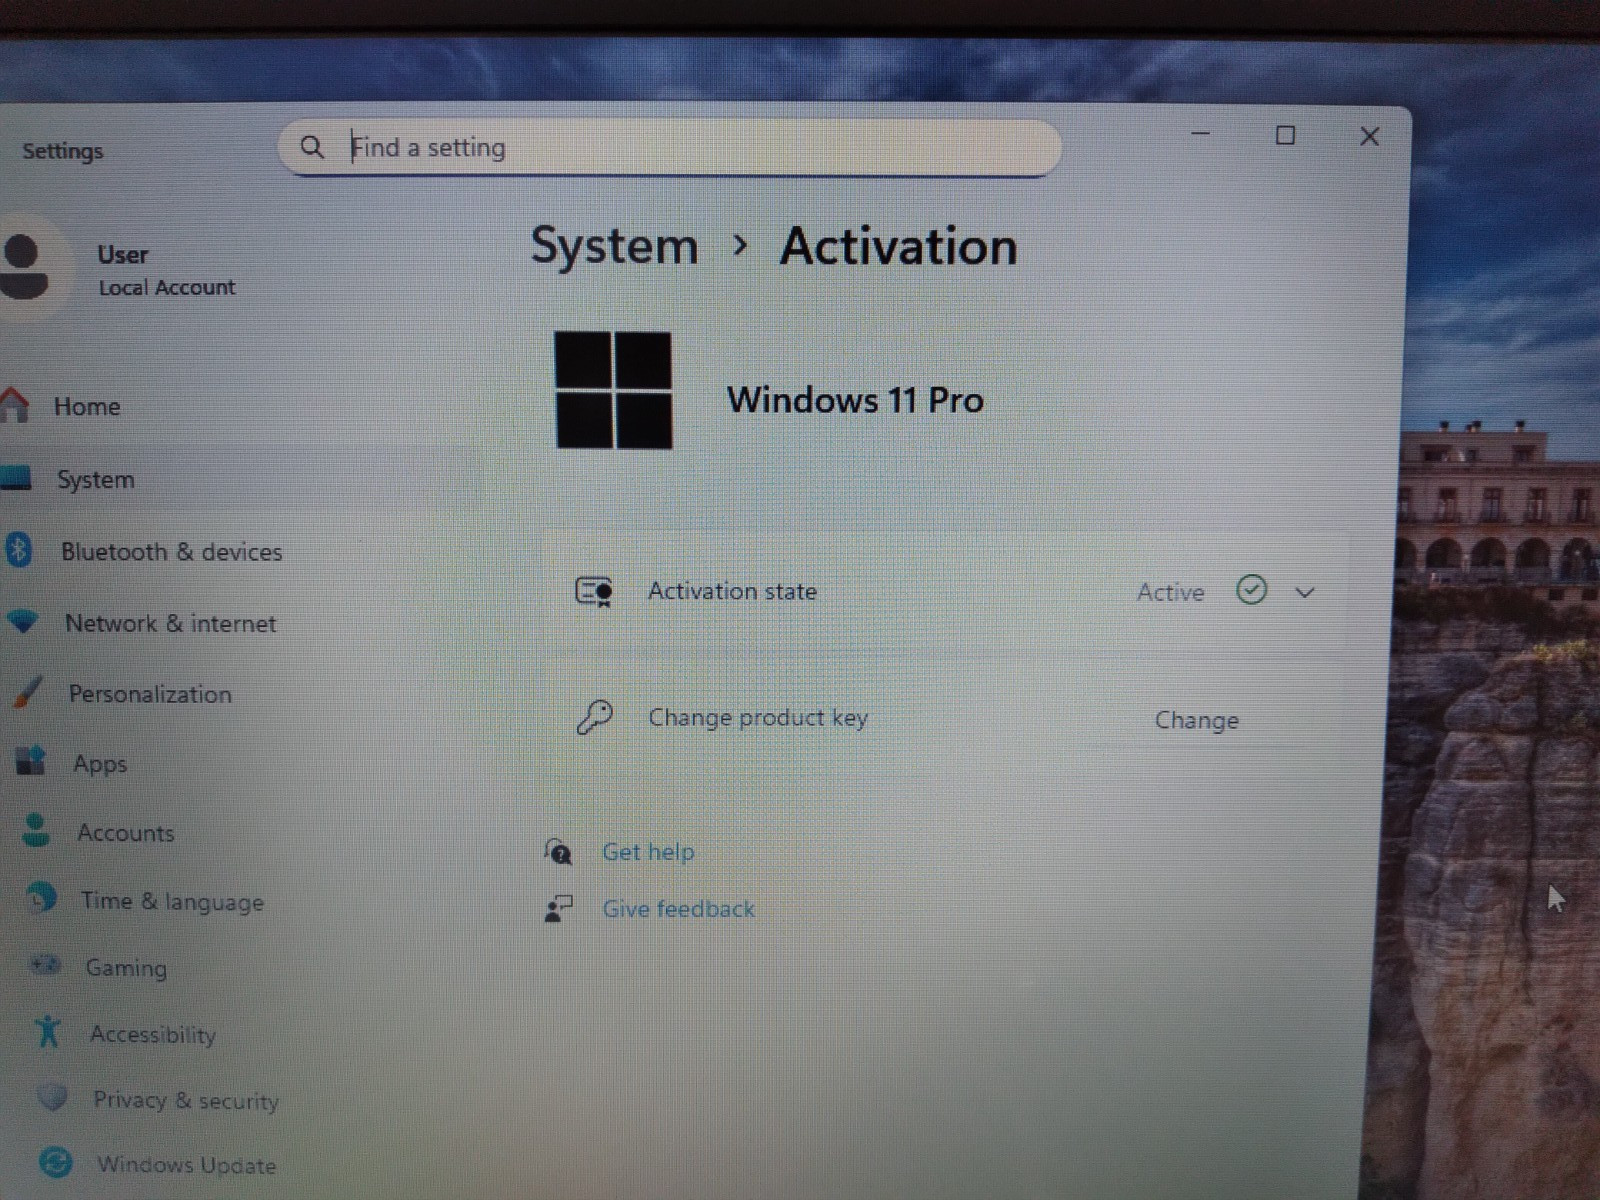The height and width of the screenshot is (1200, 1600).
Task: Click the Accounts person icon
Action: [36, 830]
